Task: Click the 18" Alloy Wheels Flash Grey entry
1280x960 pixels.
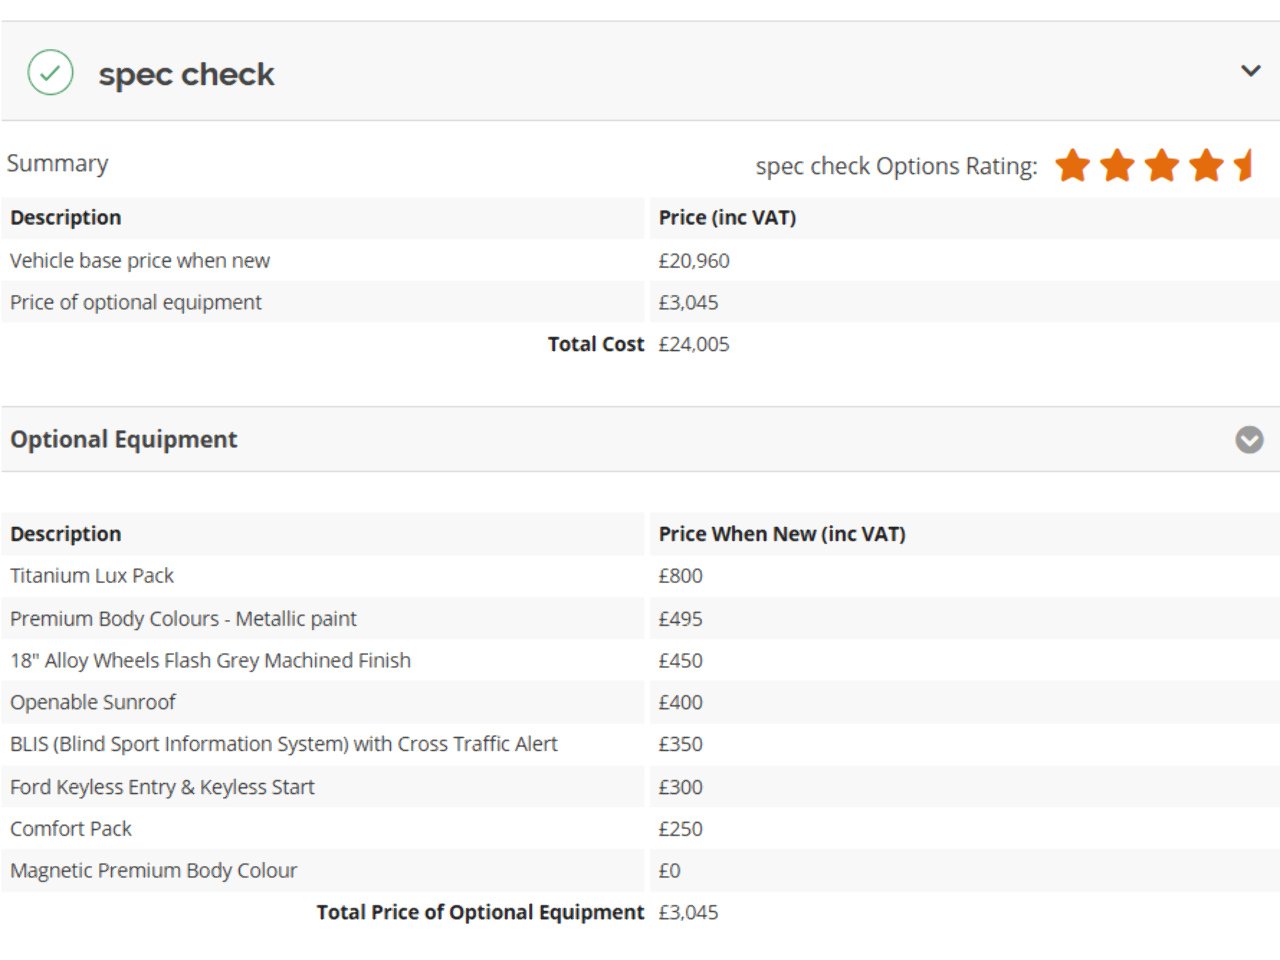Action: [x=210, y=661]
